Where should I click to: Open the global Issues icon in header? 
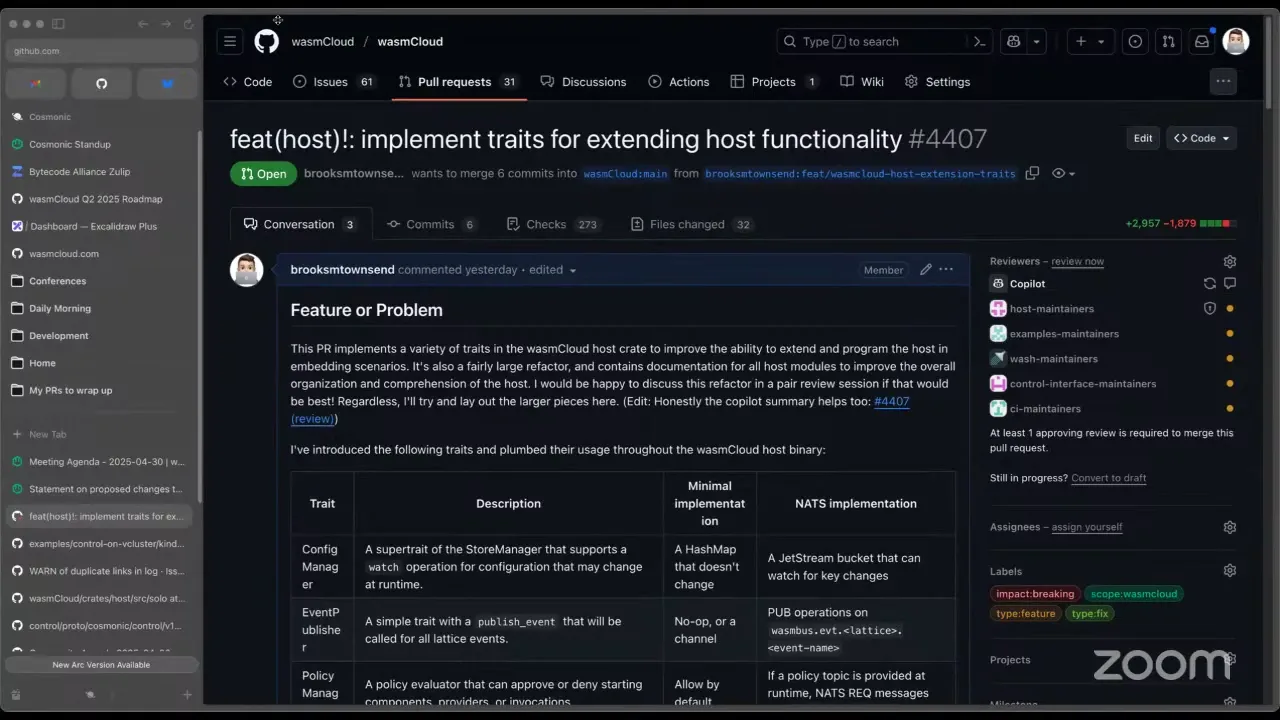(x=1135, y=41)
